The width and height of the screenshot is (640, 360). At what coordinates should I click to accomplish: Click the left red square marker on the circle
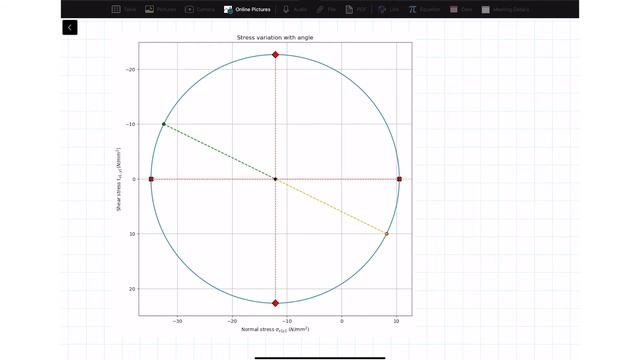coord(151,179)
